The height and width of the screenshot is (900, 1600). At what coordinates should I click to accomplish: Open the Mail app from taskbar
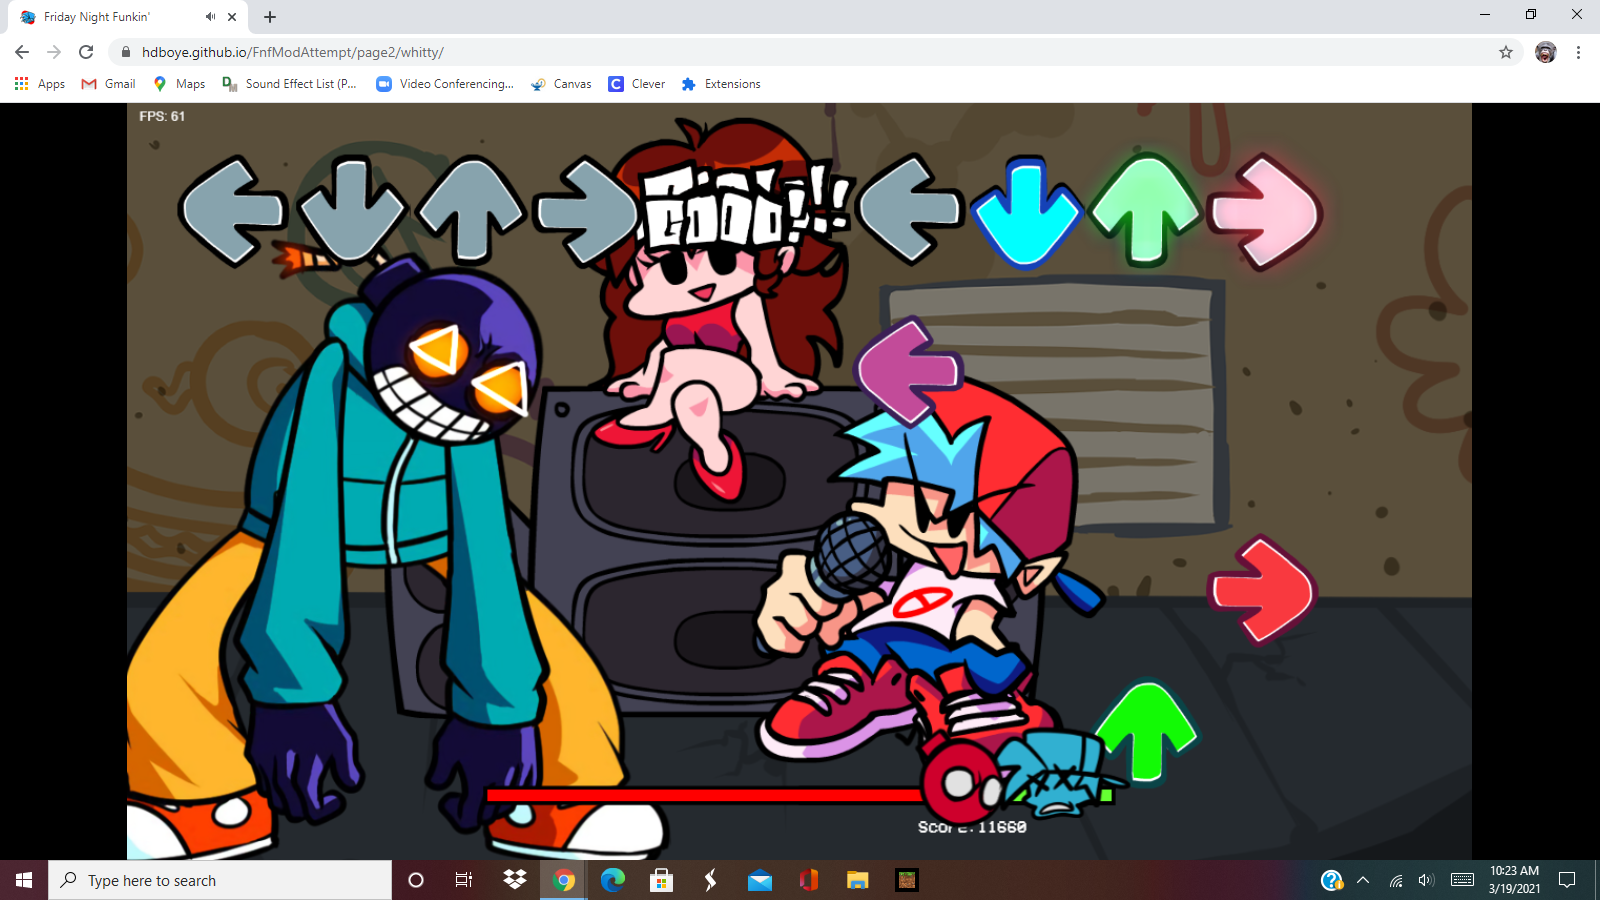click(x=759, y=880)
